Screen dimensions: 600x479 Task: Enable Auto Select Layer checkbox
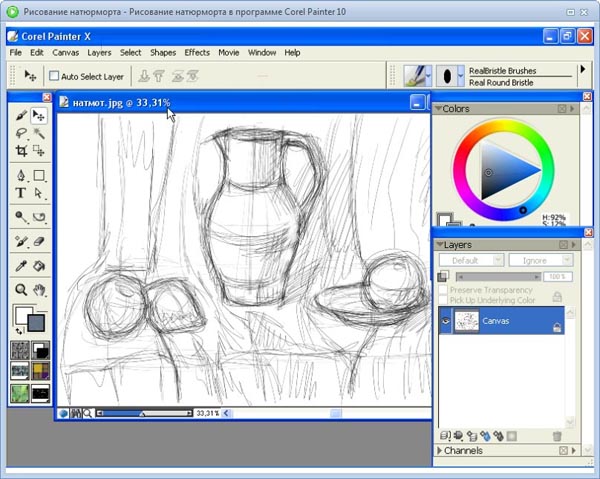(55, 76)
